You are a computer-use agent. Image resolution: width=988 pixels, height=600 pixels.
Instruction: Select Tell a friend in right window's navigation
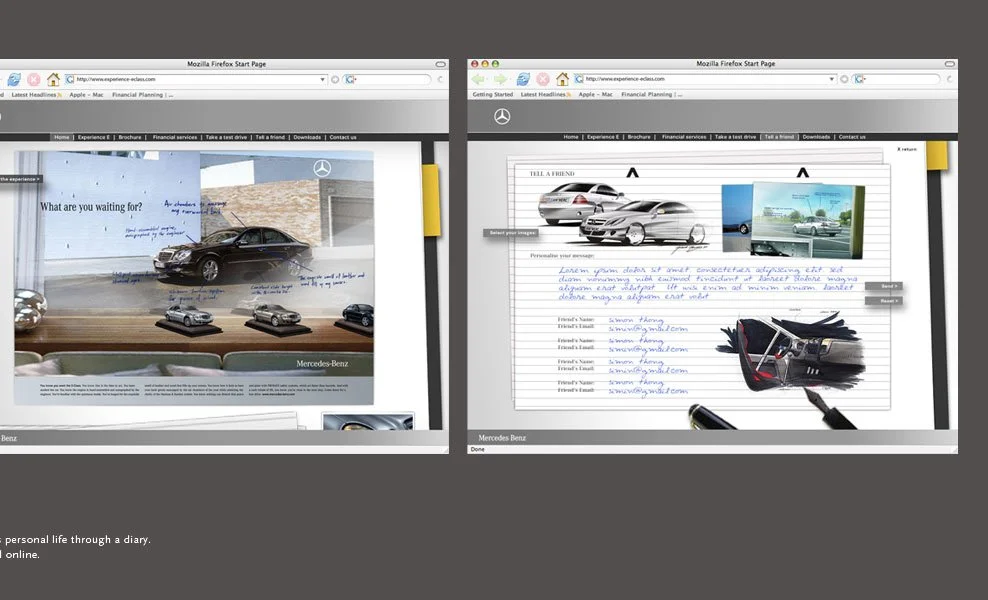click(x=779, y=137)
